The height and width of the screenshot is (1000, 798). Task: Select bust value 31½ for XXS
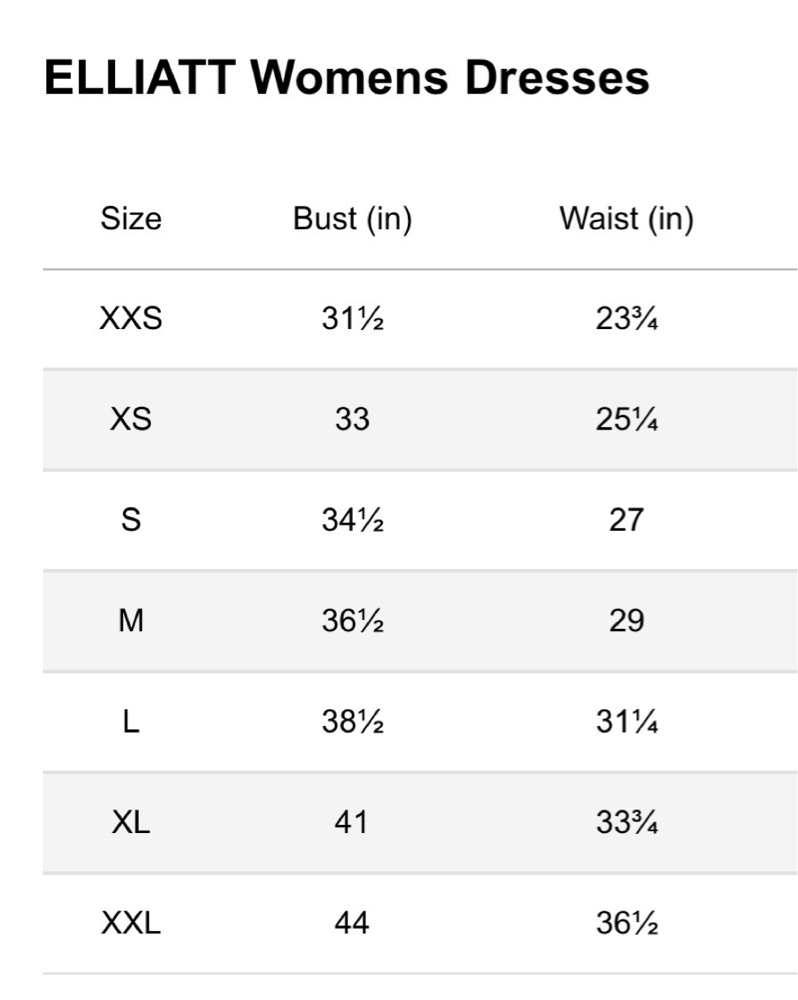coord(353,318)
